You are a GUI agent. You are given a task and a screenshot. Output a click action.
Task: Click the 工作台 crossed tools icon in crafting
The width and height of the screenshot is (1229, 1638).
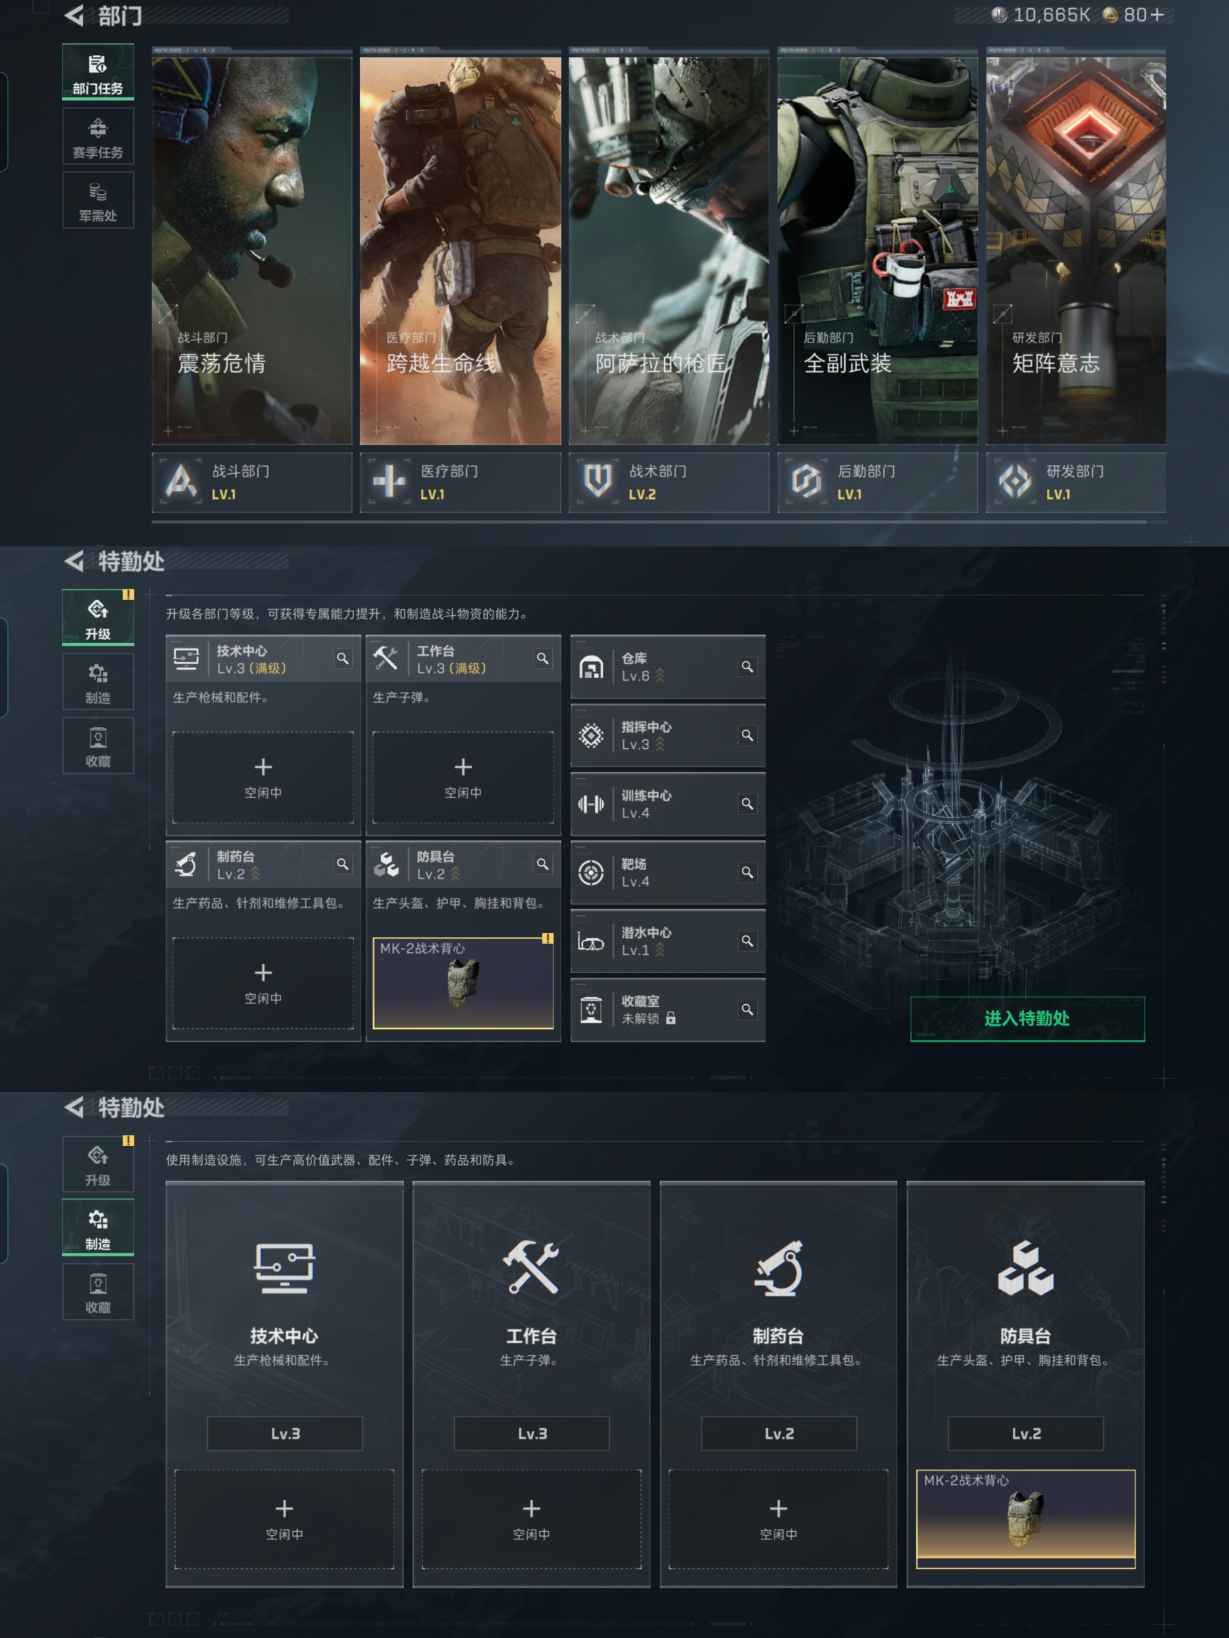(531, 1268)
